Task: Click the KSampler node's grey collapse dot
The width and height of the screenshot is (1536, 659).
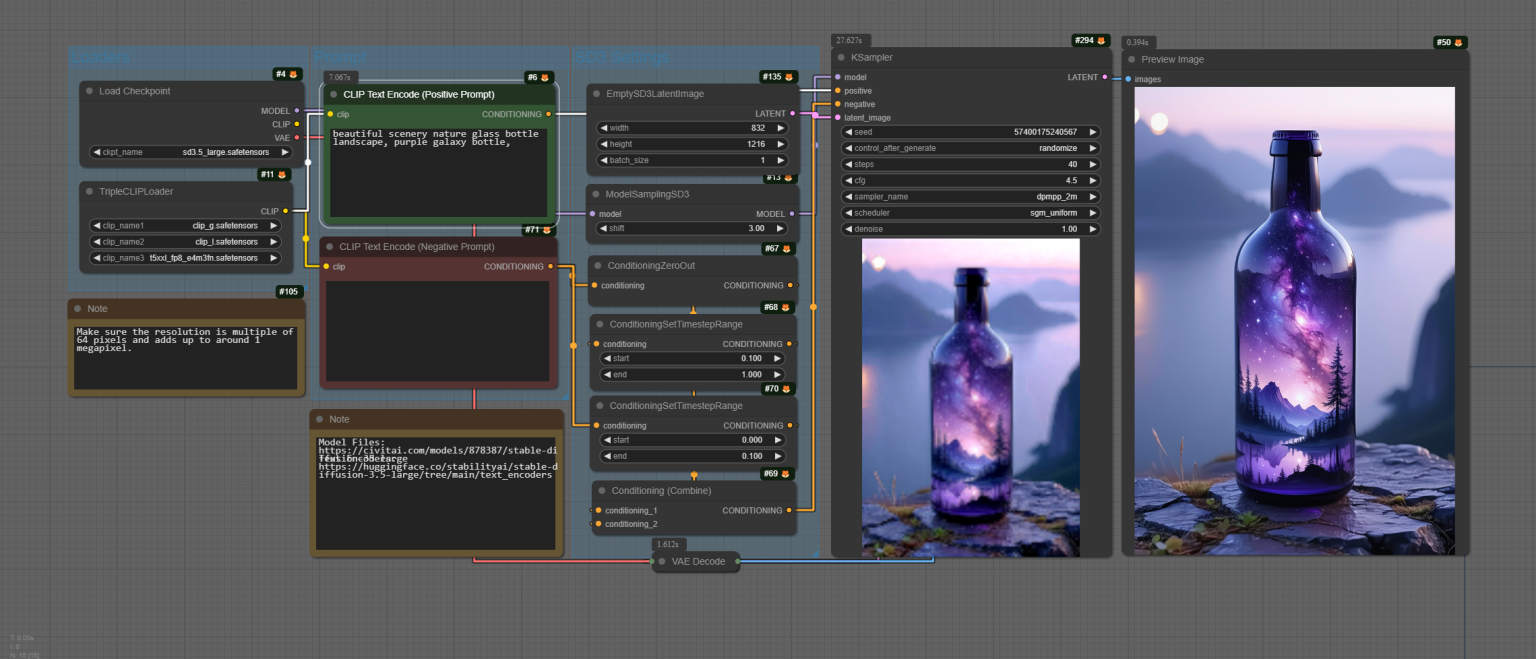Action: click(842, 58)
